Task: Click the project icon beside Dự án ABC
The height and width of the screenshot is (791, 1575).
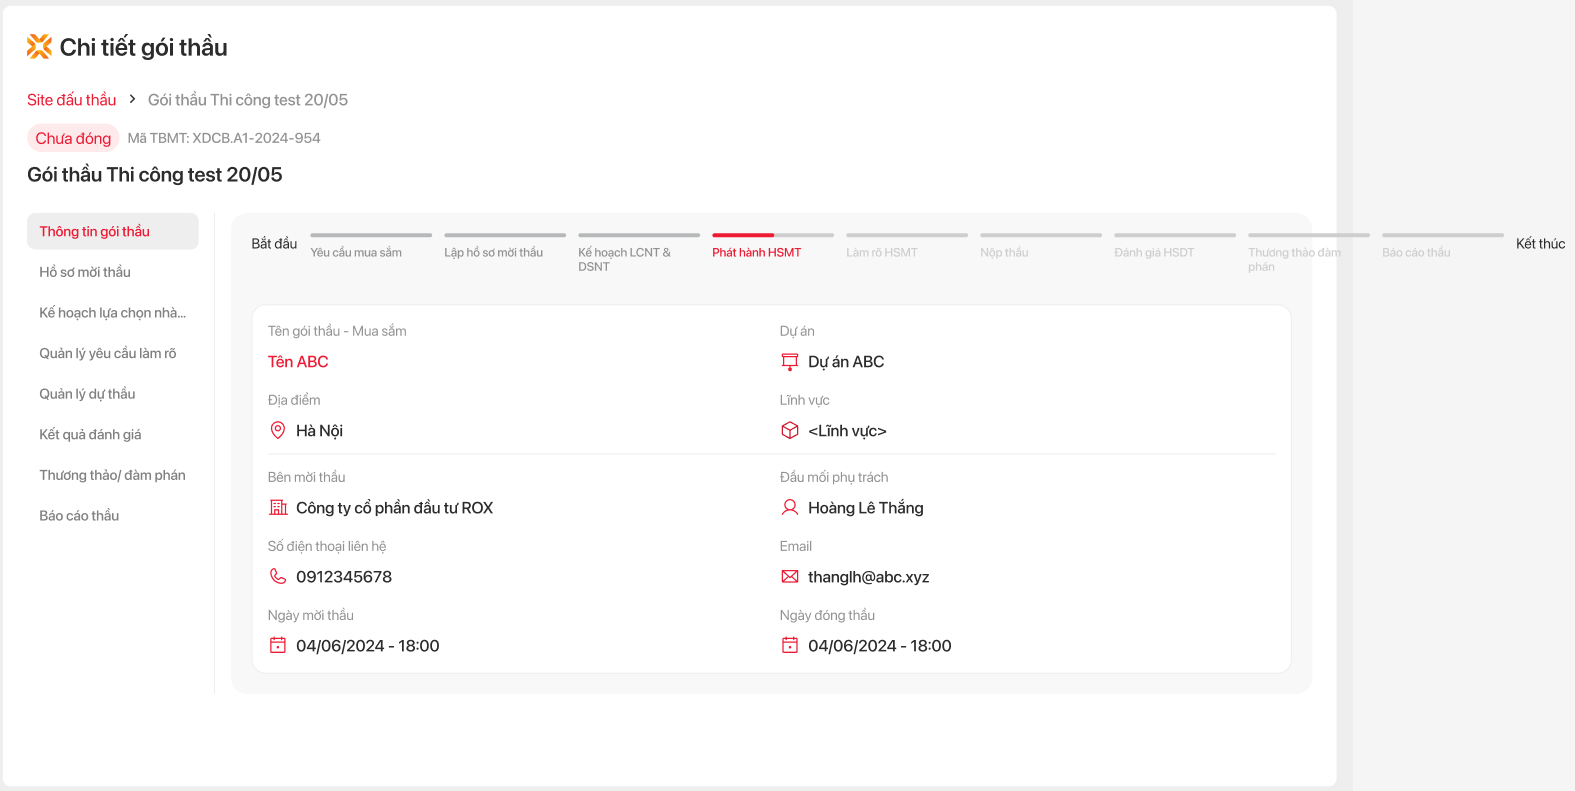Action: 789,362
